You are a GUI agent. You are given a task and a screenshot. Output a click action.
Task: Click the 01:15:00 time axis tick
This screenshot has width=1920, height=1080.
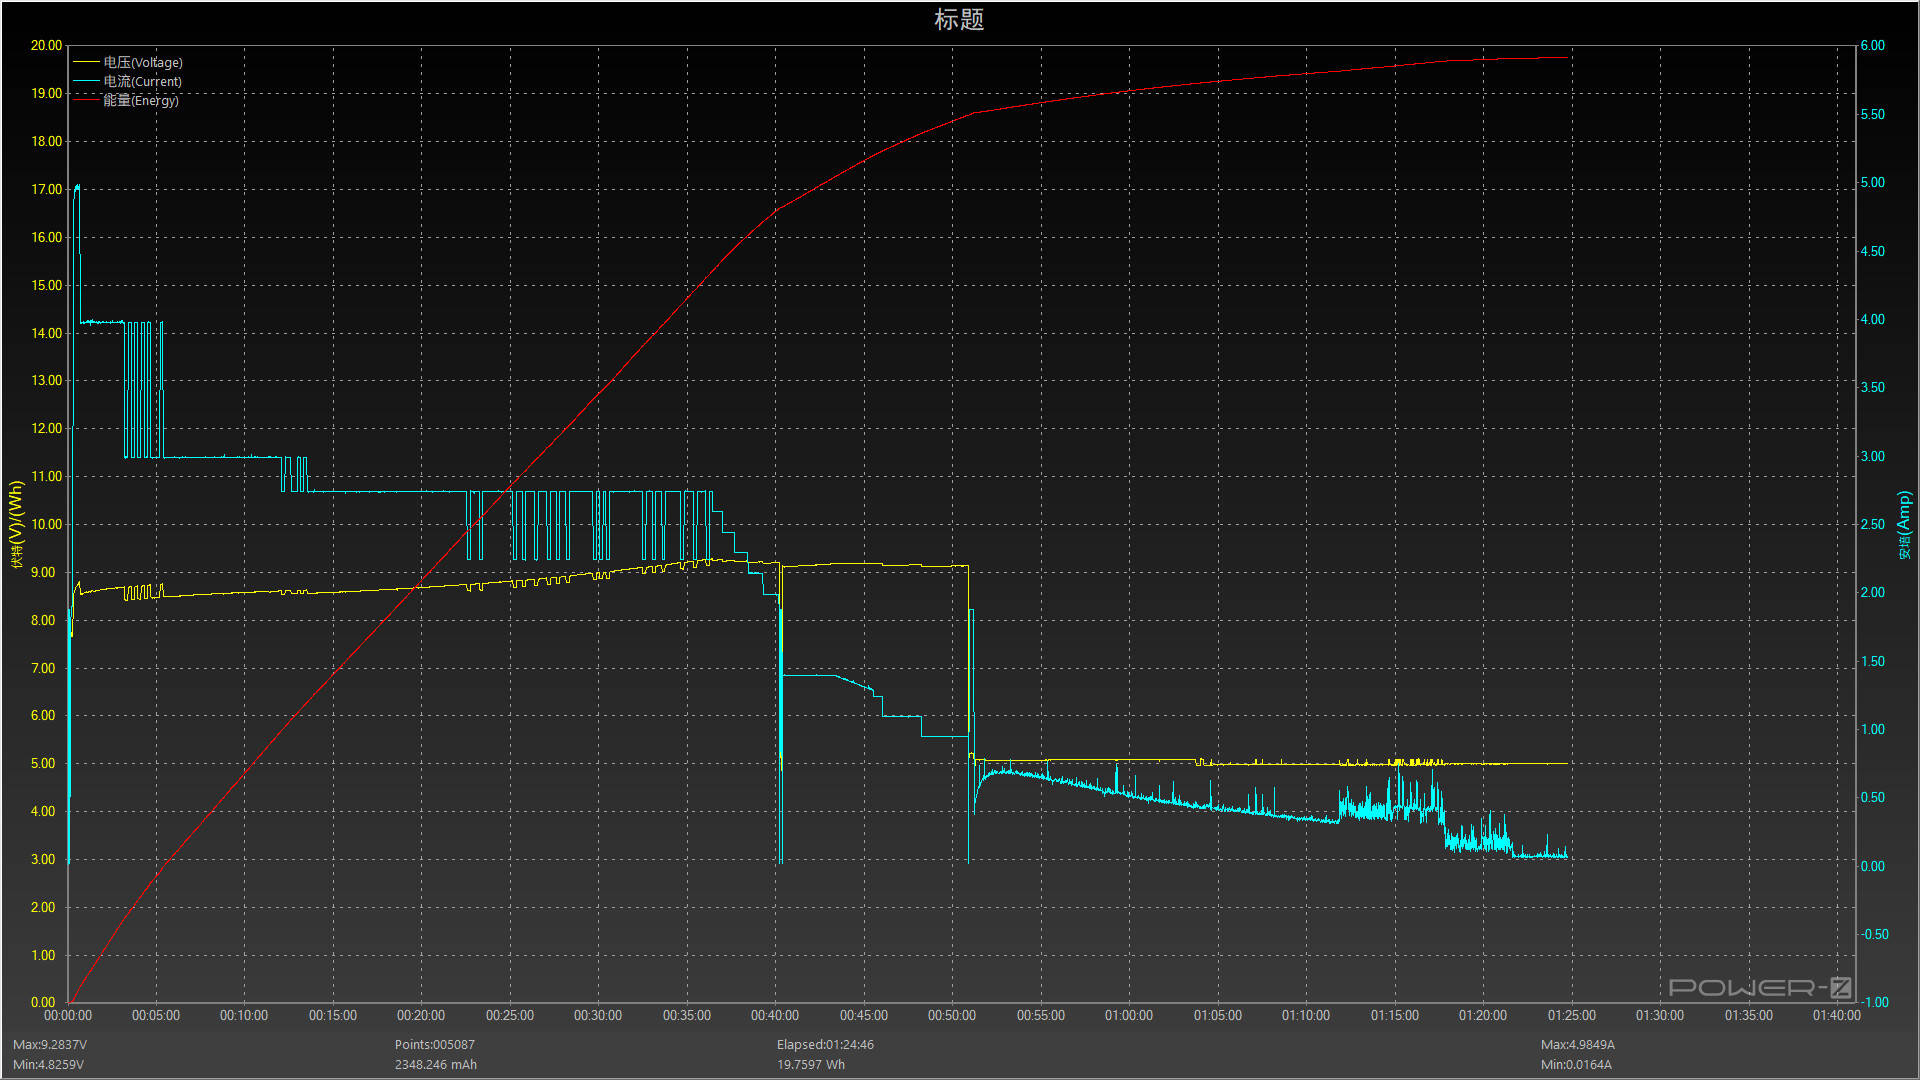(x=1395, y=1015)
